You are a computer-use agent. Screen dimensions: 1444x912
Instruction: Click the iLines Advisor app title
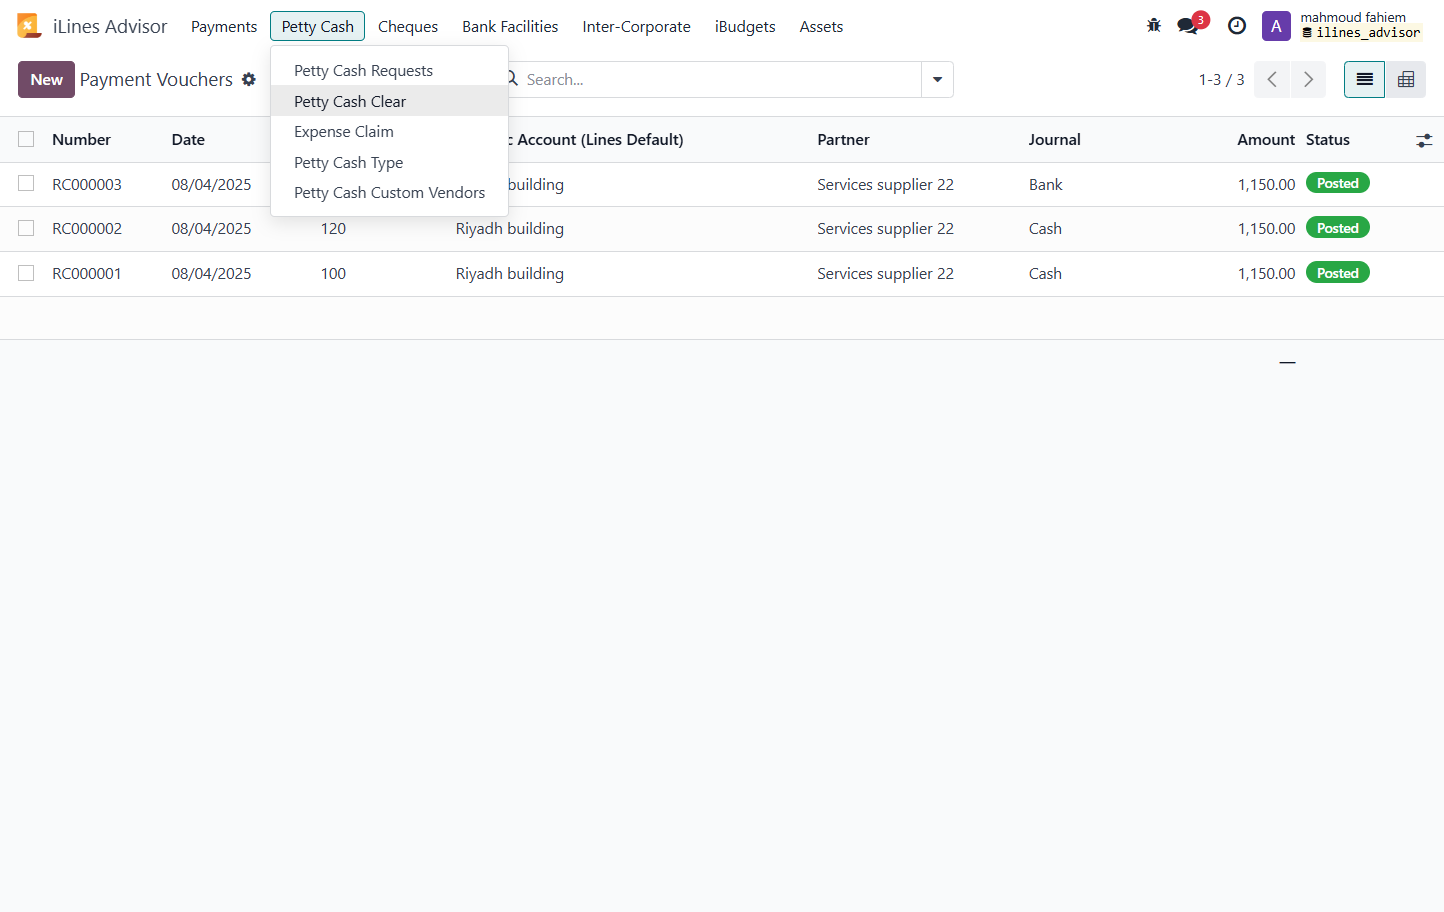click(110, 27)
